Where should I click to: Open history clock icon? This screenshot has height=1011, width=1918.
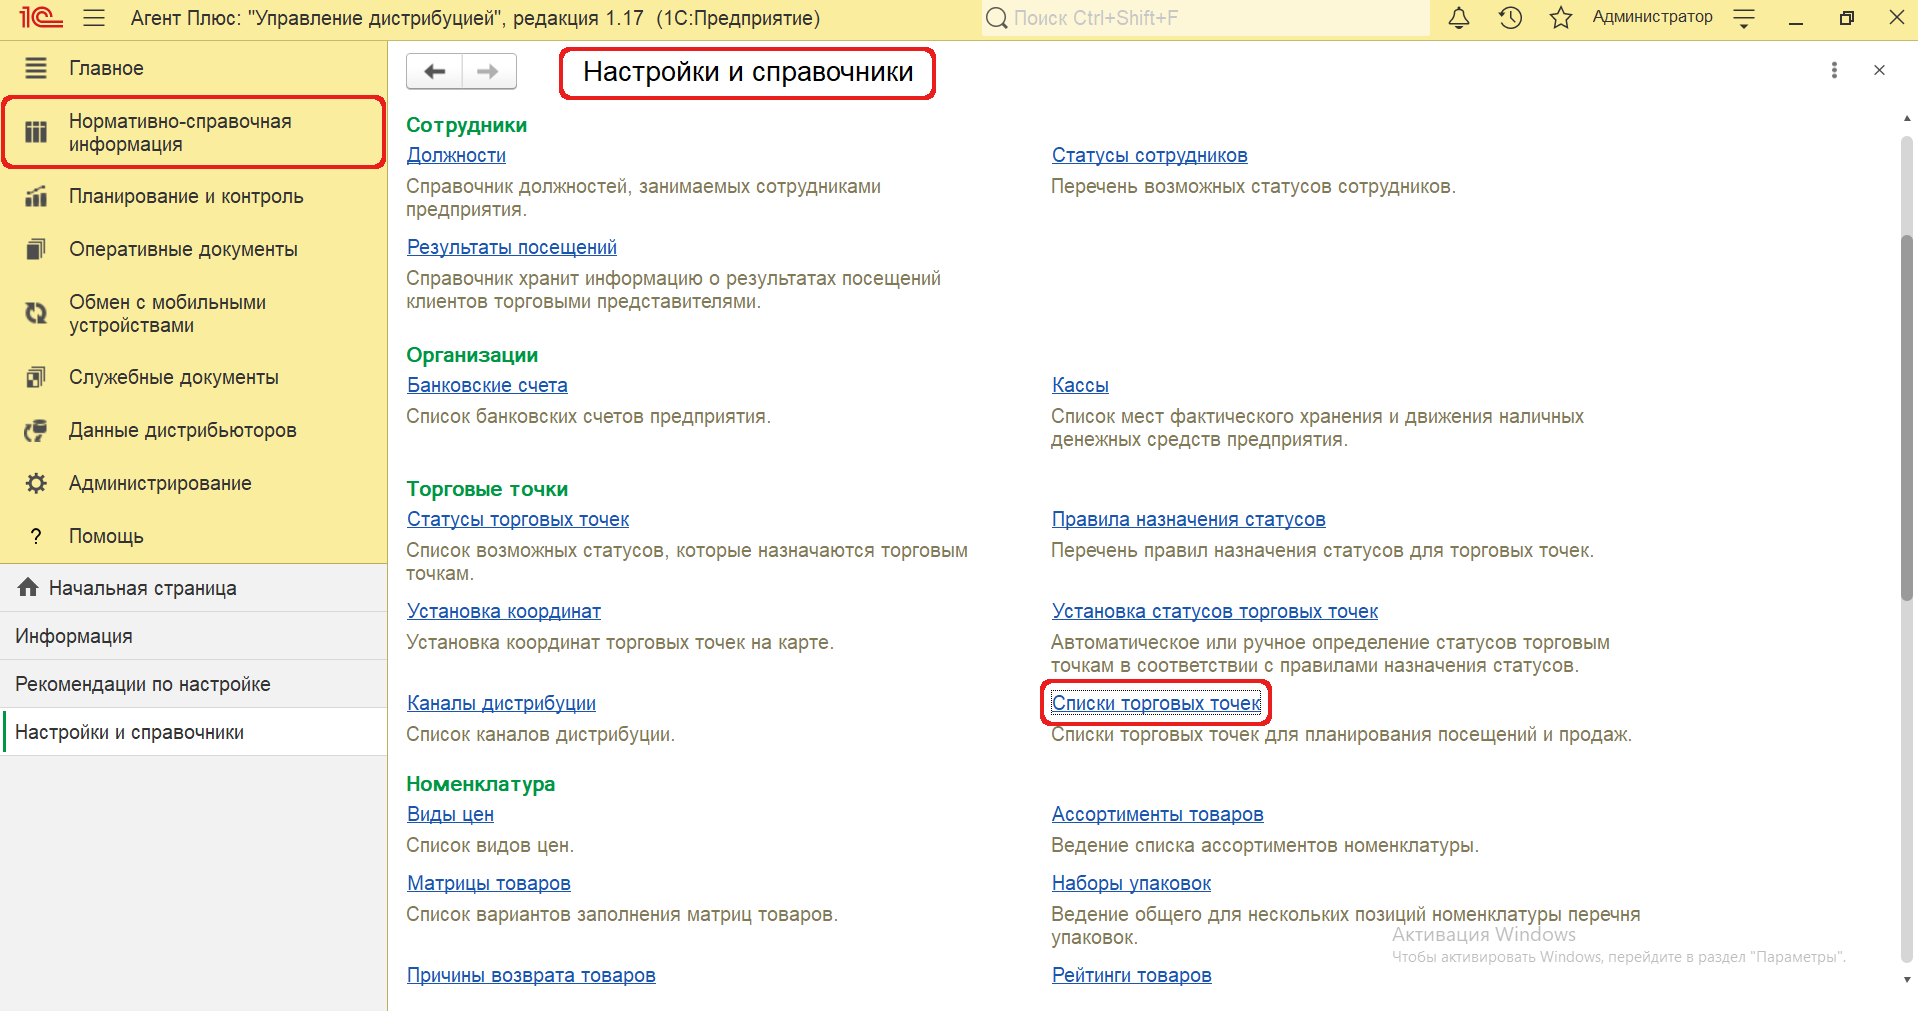click(x=1510, y=18)
